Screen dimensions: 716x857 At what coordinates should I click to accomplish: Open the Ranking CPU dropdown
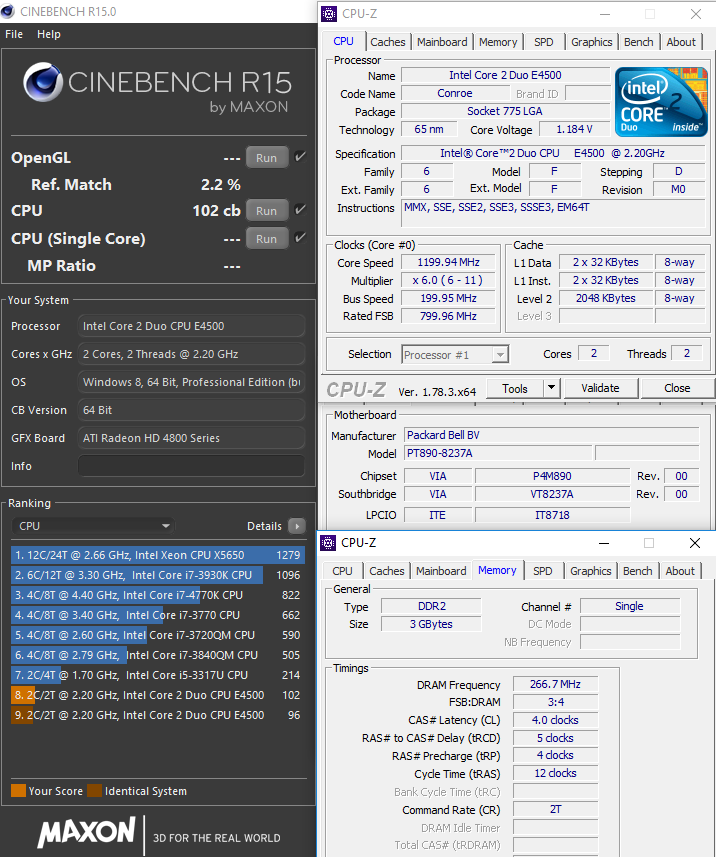[x=93, y=526]
